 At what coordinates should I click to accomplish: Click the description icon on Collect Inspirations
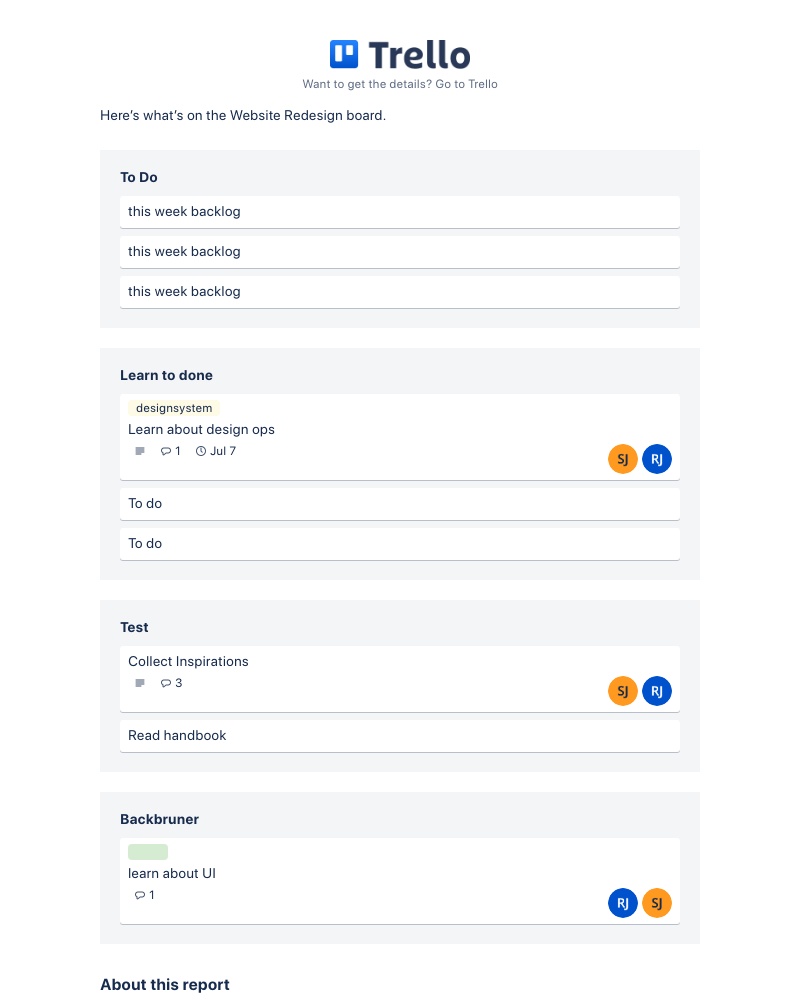tap(140, 683)
